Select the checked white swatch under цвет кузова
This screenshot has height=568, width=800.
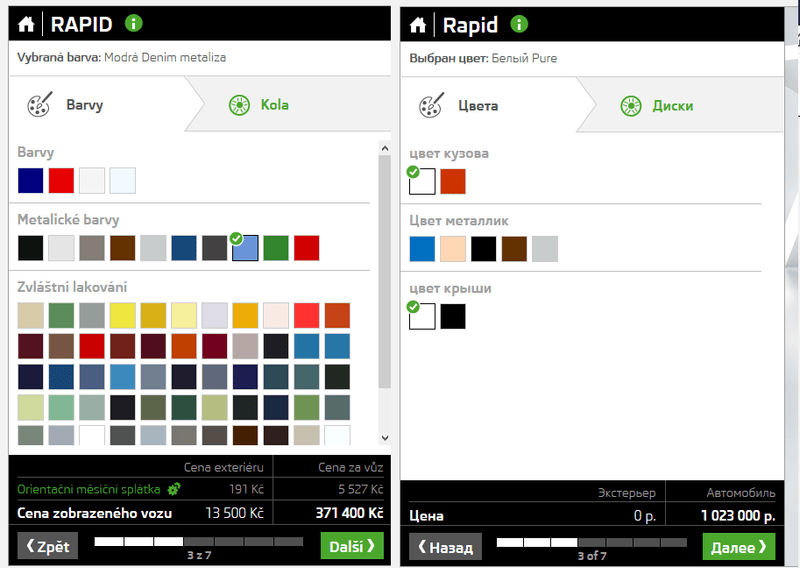(422, 182)
